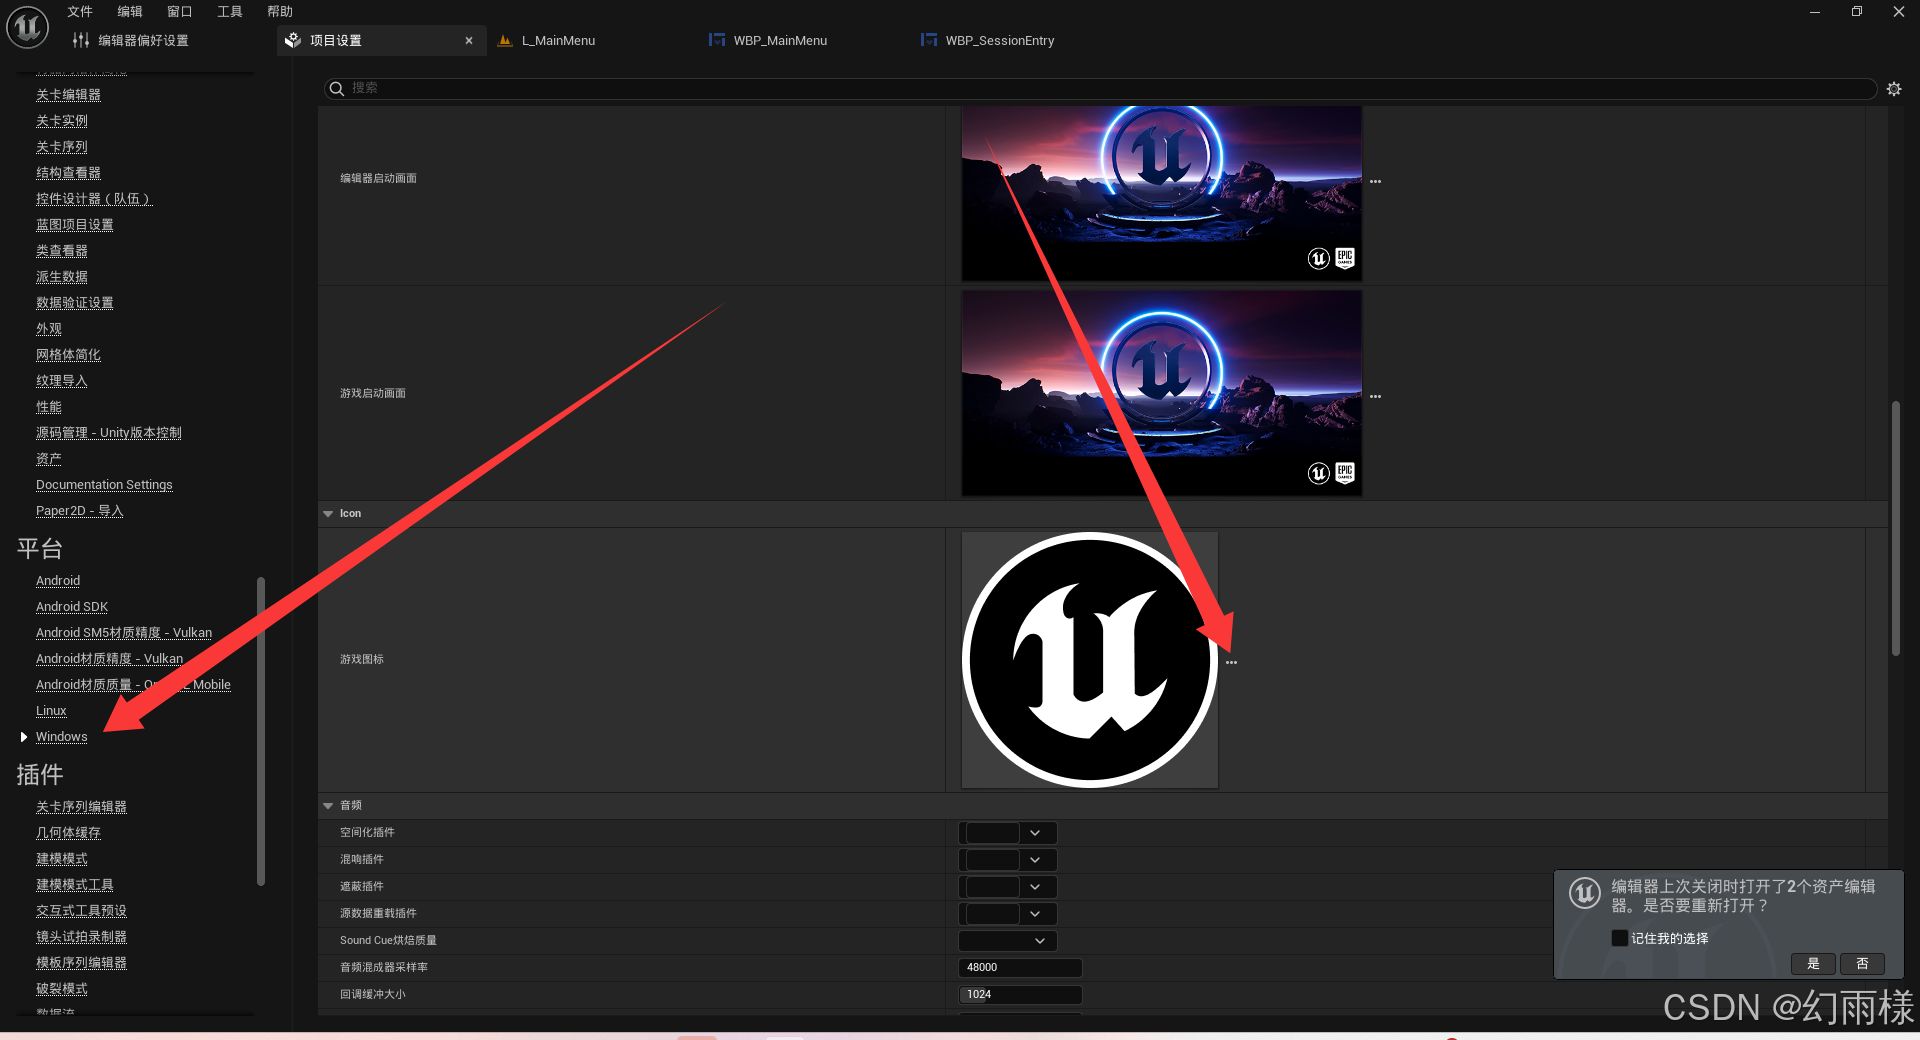Open the 几何体缓存 plugin settings

coord(68,833)
